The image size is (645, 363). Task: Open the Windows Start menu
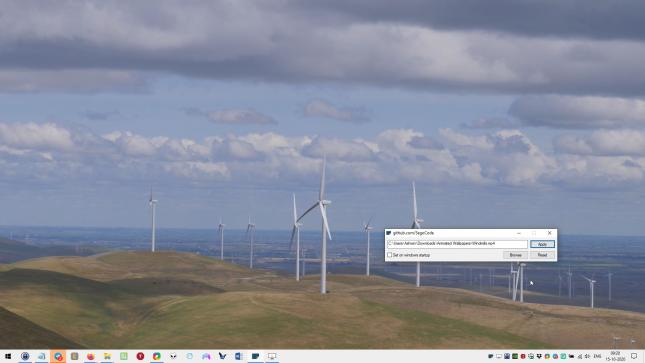pos(8,356)
